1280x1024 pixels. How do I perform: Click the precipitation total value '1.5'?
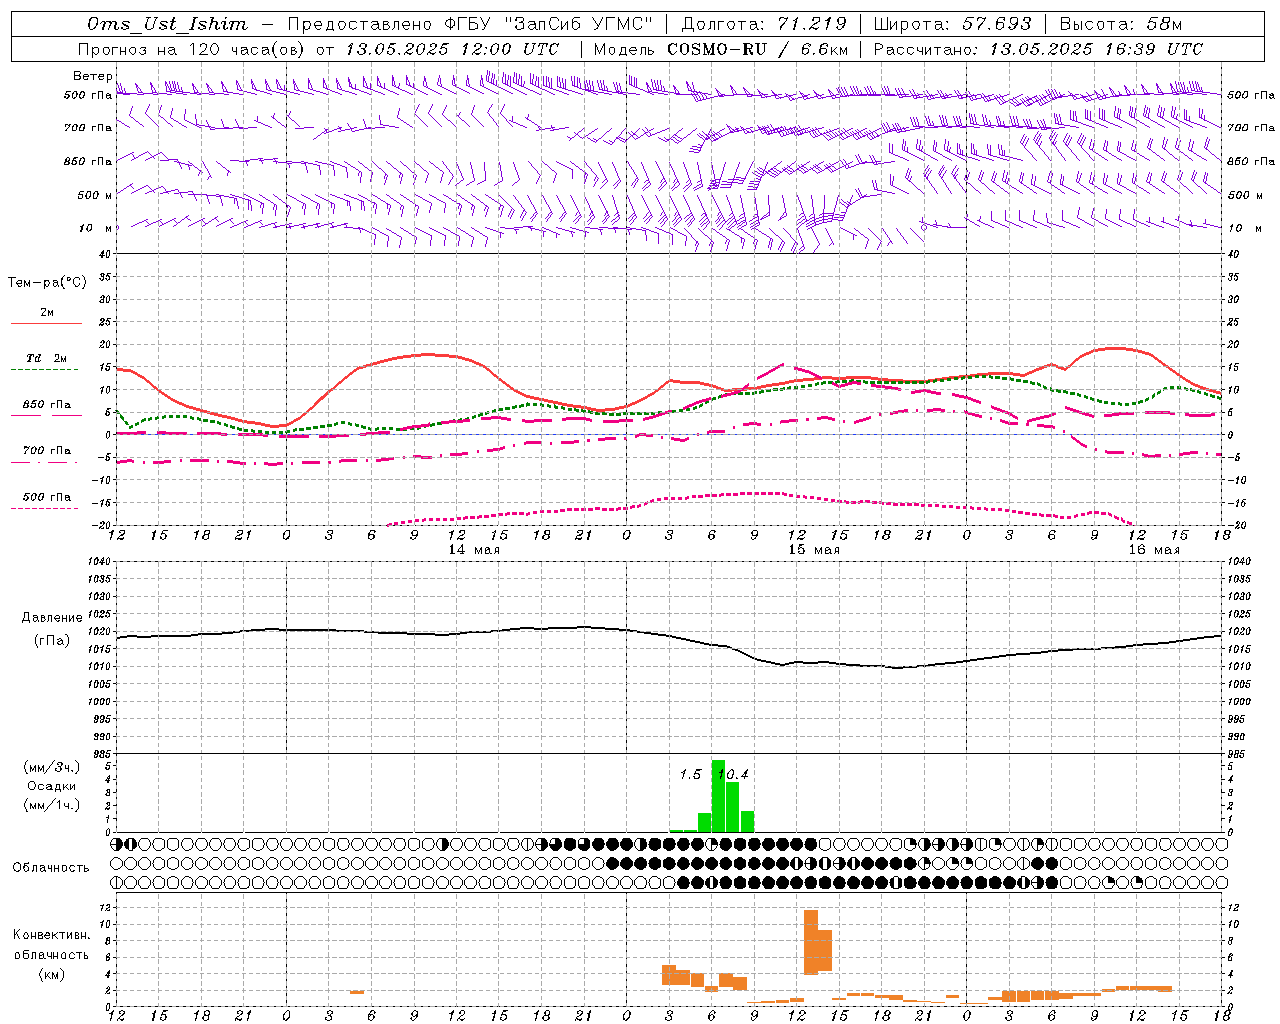click(690, 775)
